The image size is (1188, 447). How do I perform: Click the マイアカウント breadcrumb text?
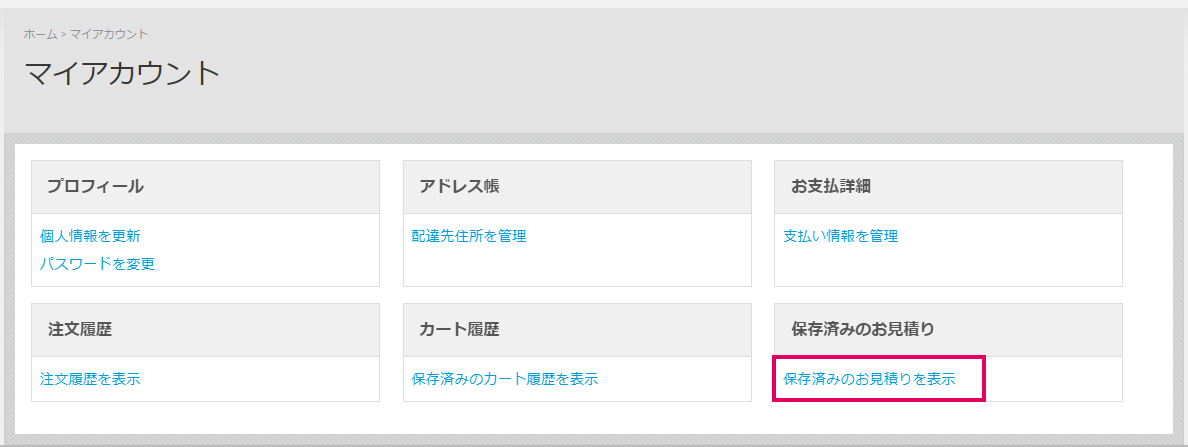point(109,34)
